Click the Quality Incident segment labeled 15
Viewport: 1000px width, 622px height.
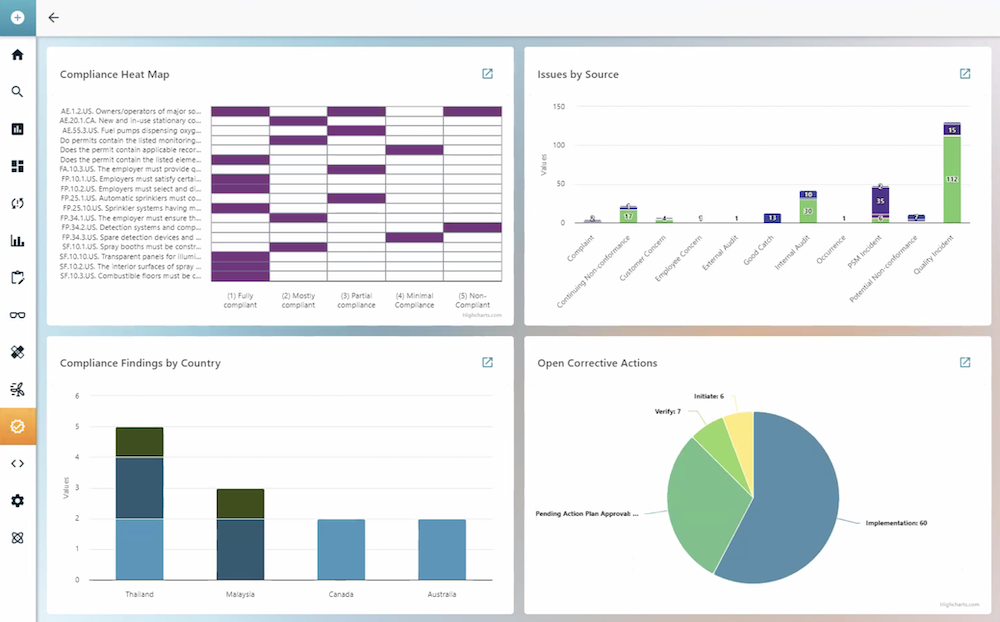point(952,130)
